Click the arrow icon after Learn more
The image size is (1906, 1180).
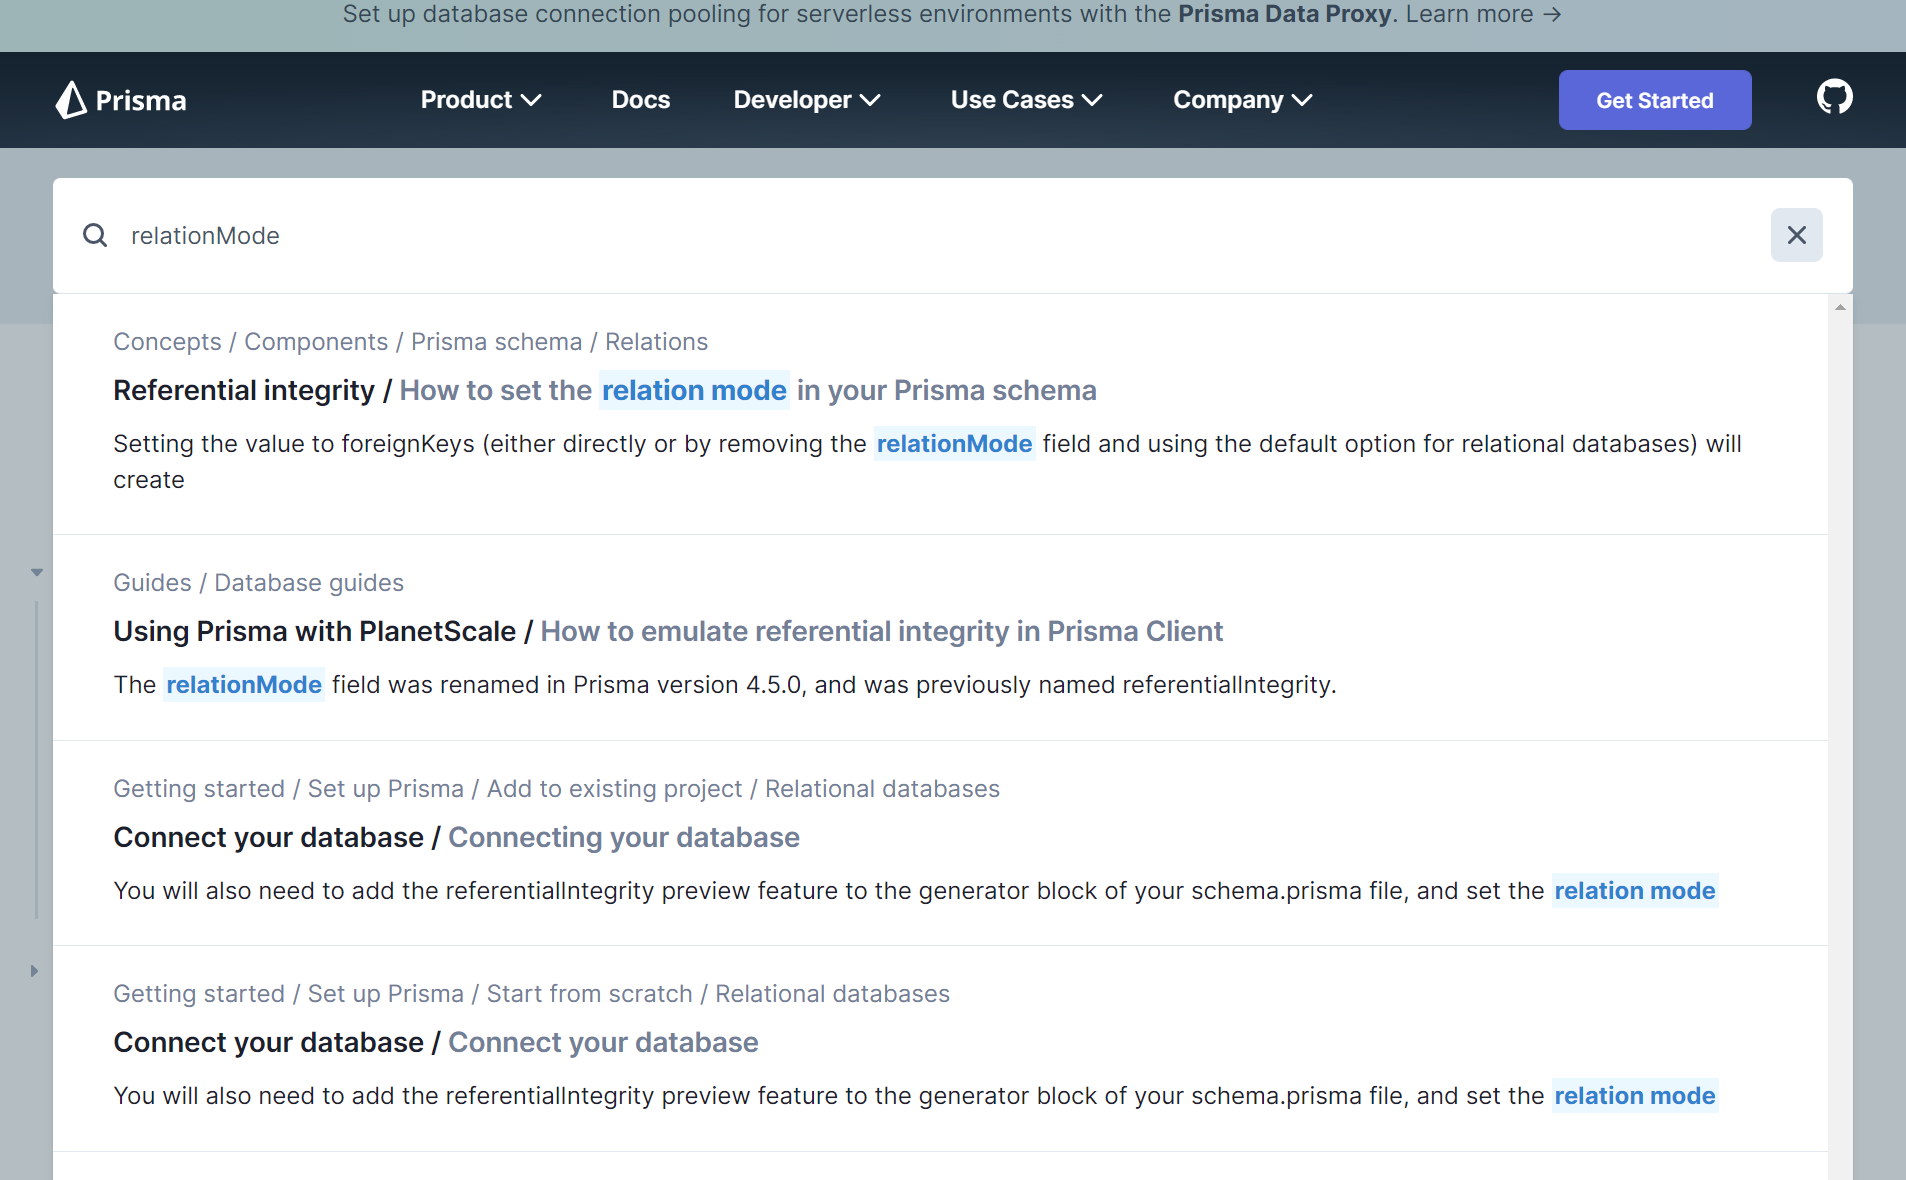click(1551, 14)
